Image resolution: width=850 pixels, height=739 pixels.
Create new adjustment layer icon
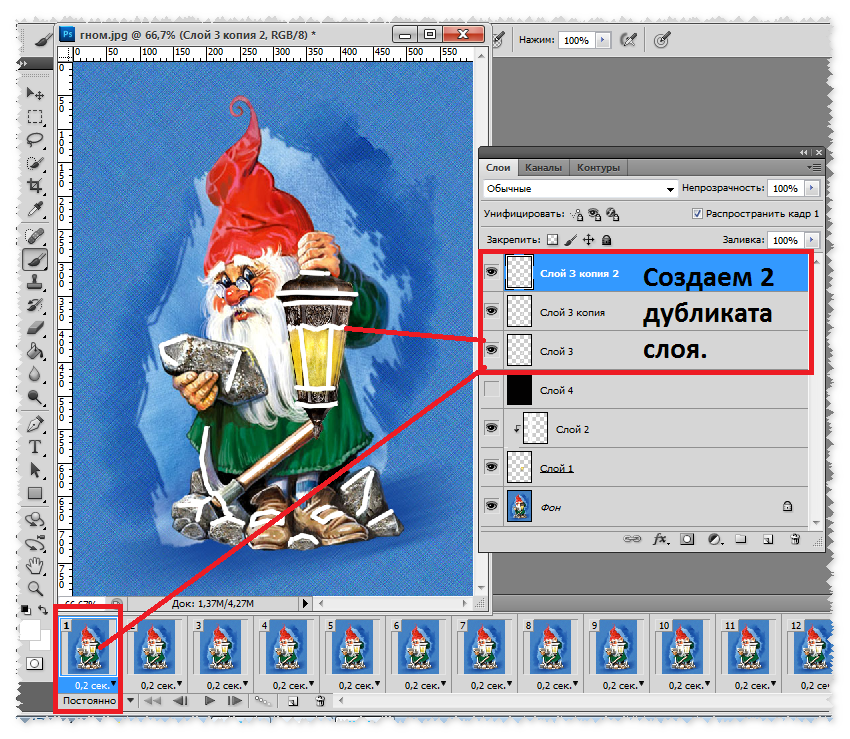click(715, 539)
